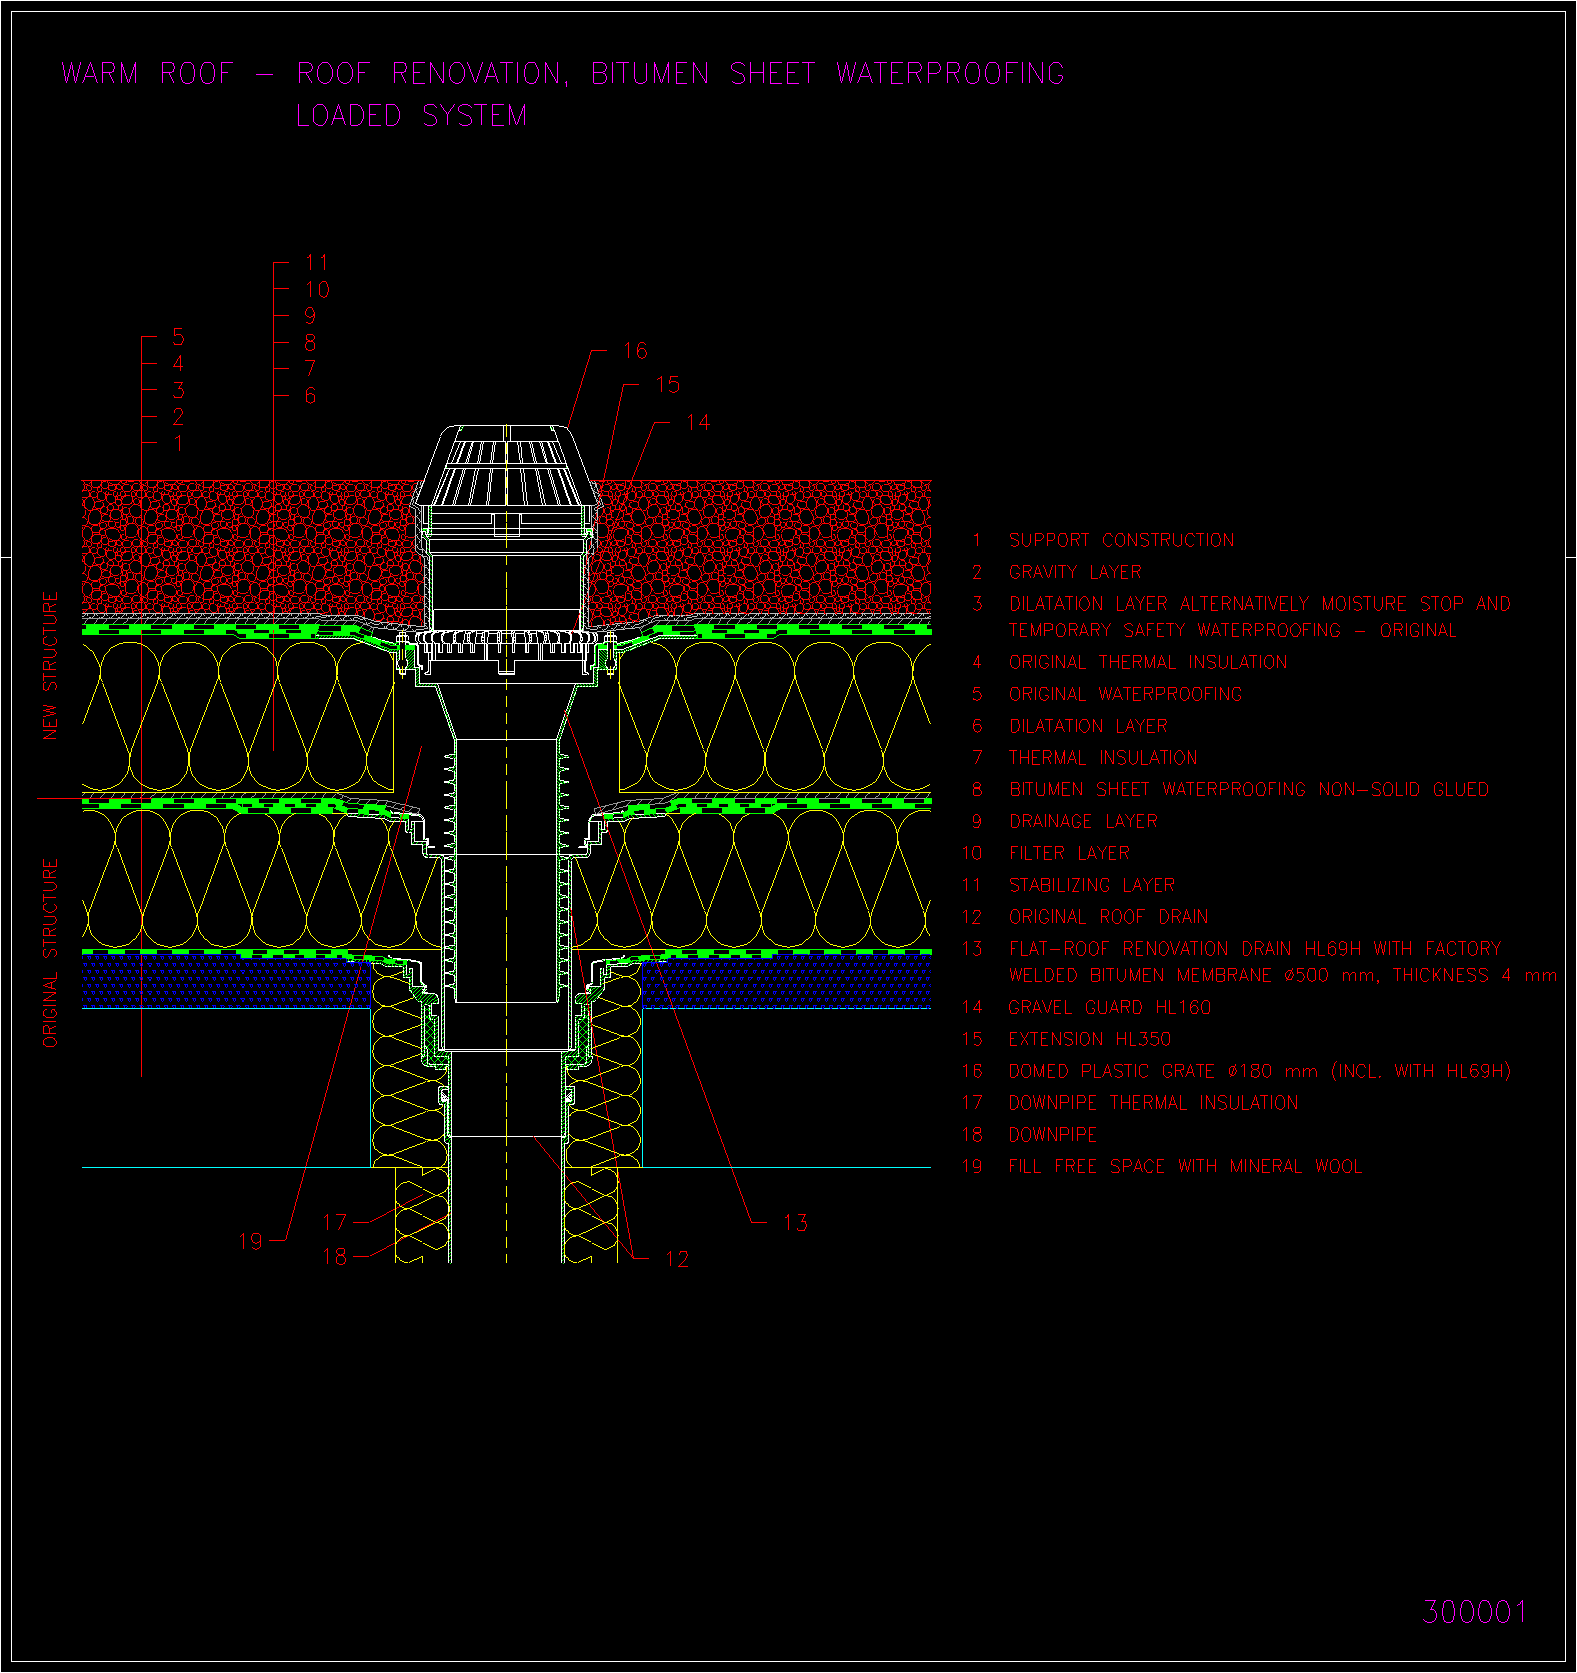
Task: Select layer callout number 1
Action: point(178,443)
